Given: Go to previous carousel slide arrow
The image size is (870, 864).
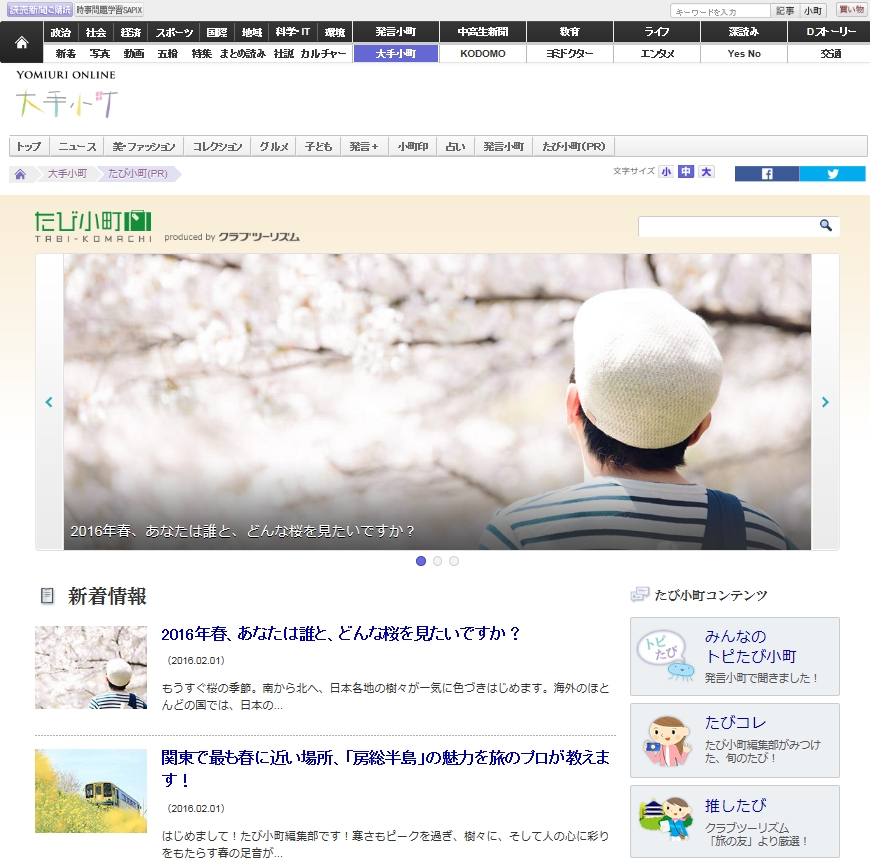Looking at the screenshot, I should 49,402.
